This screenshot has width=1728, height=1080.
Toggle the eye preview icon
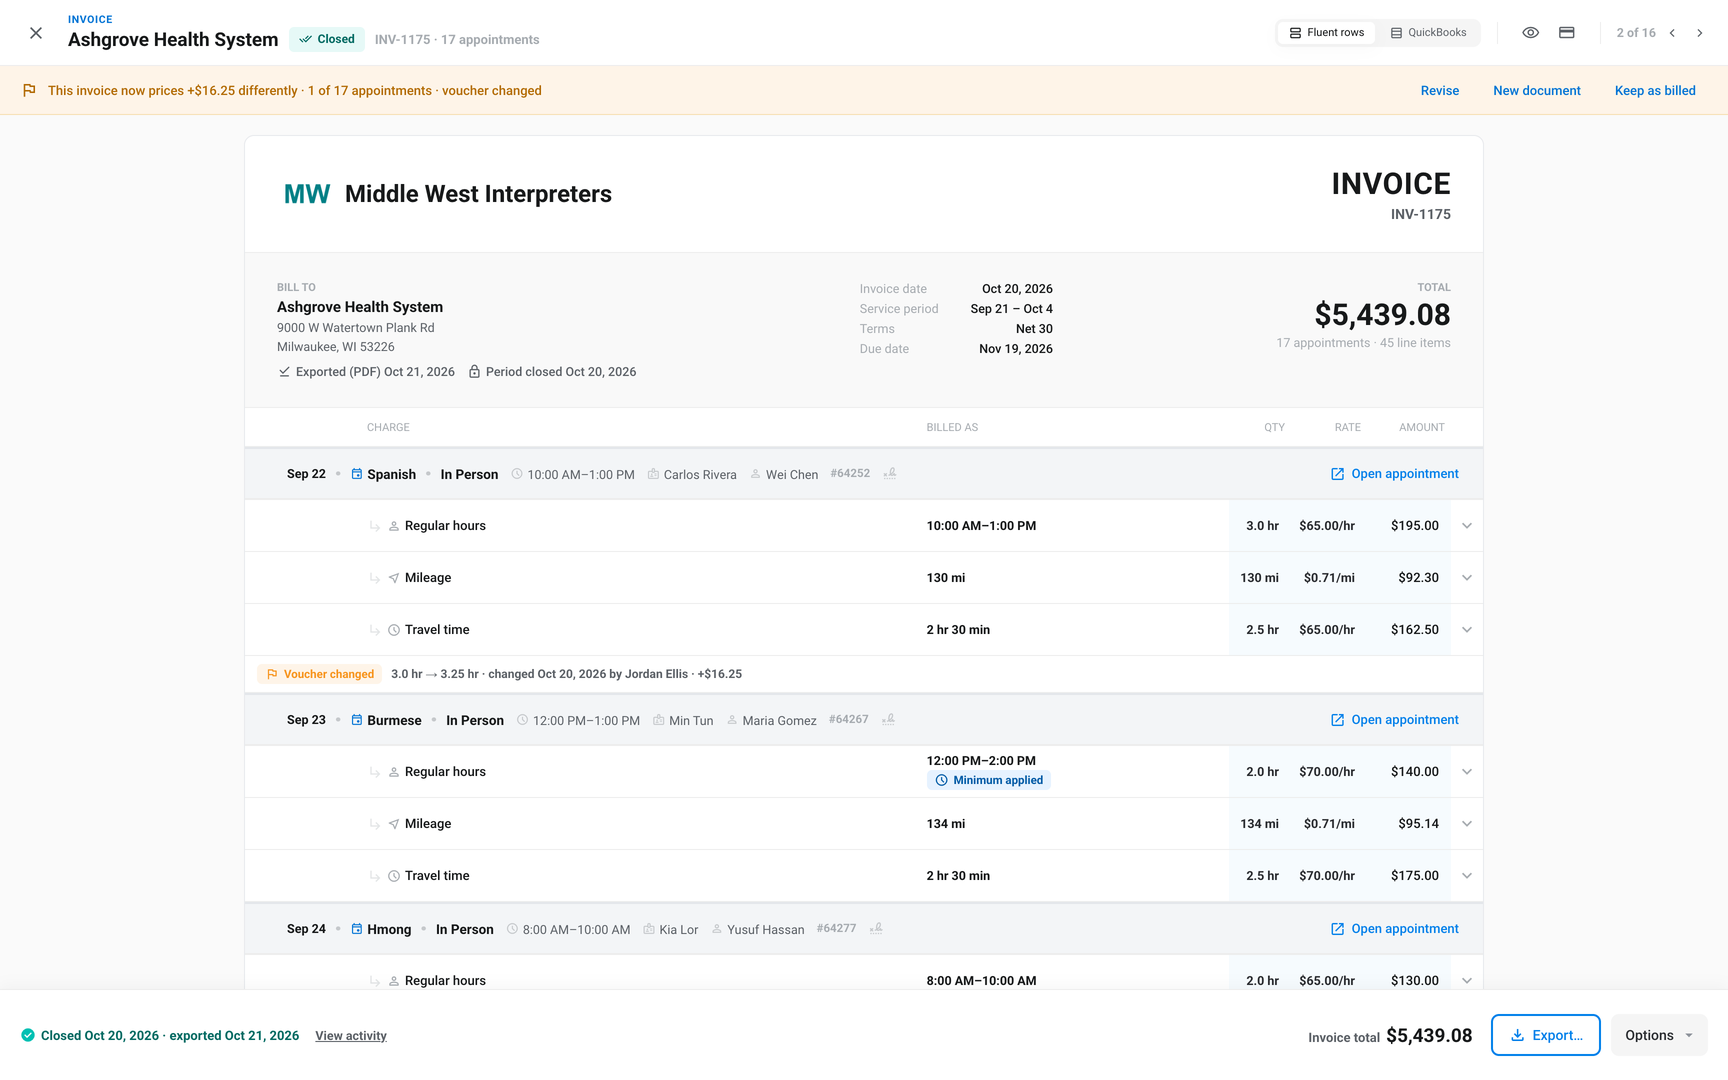click(x=1530, y=33)
